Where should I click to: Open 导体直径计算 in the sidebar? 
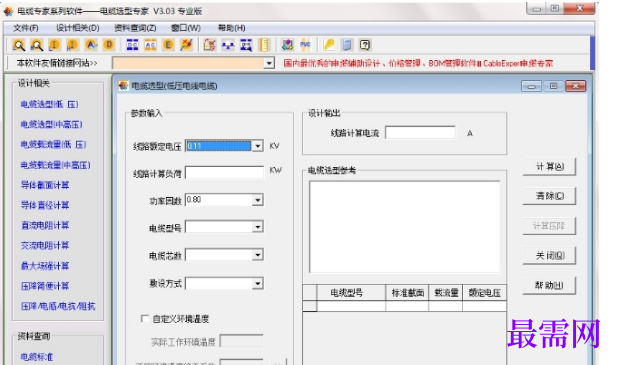pos(45,205)
